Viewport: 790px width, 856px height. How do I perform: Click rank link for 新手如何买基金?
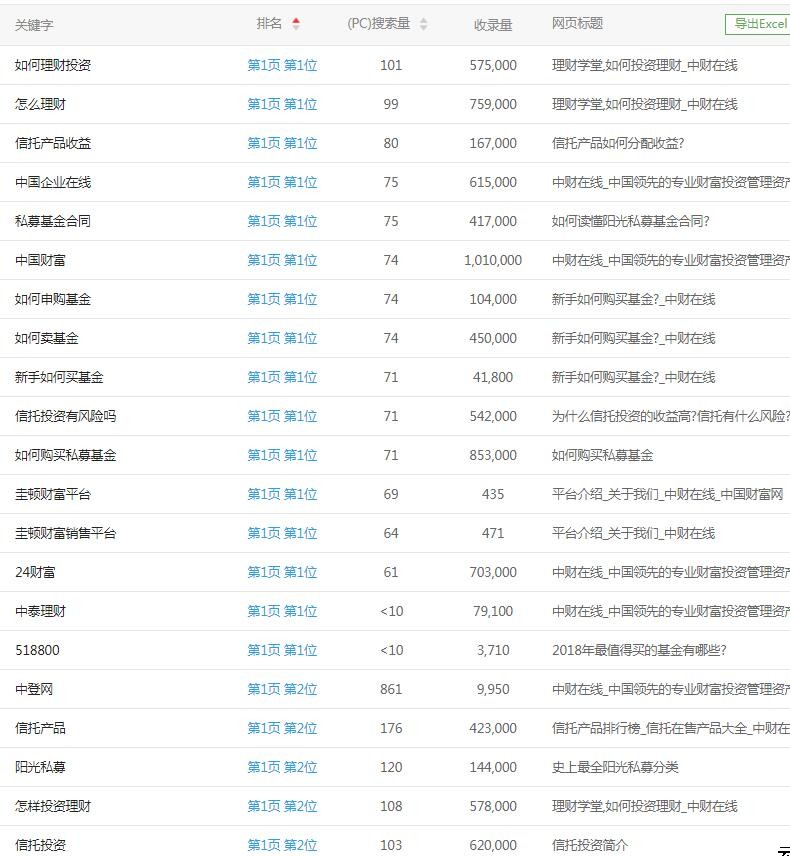[282, 377]
